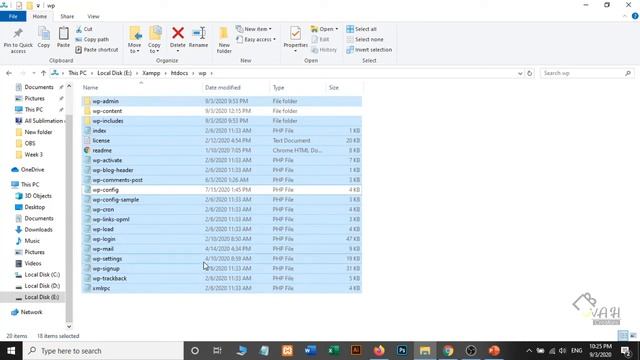Click the taskbar Type here to search box
The height and width of the screenshot is (360, 640).
pyautogui.click(x=103, y=351)
